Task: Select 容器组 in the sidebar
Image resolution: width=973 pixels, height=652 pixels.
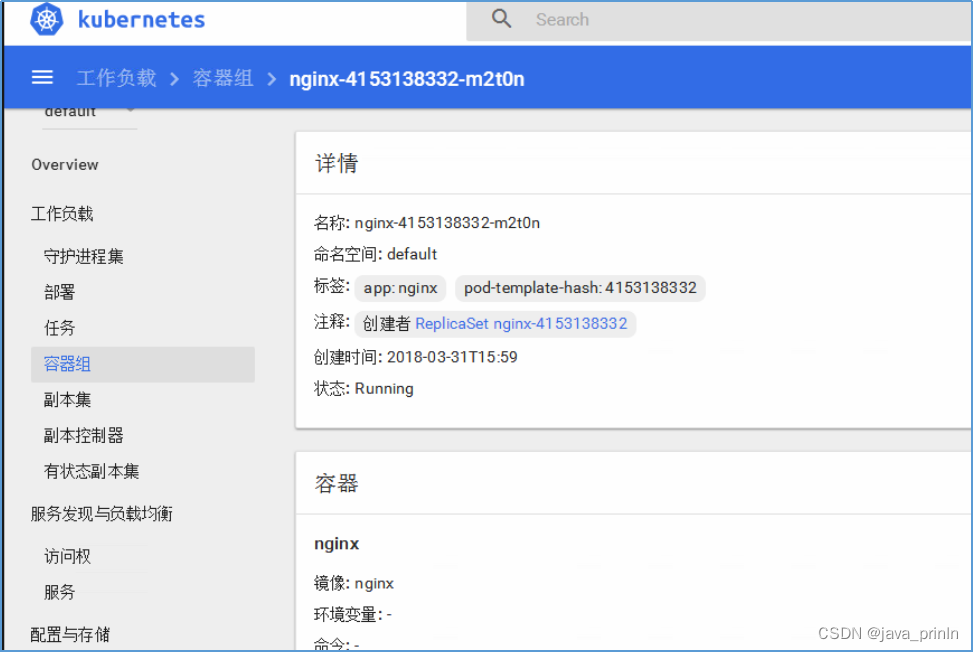Action: click(143, 364)
